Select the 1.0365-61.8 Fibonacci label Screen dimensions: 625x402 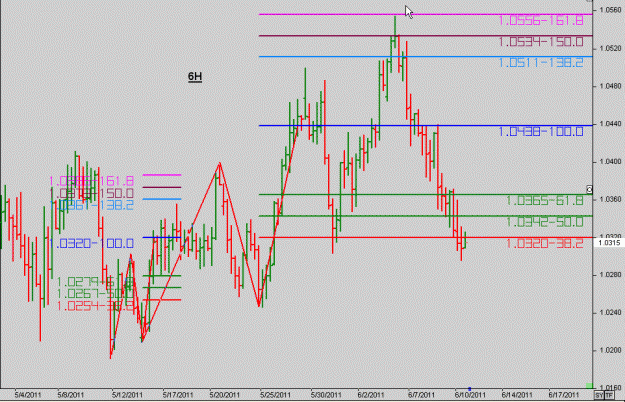point(545,200)
